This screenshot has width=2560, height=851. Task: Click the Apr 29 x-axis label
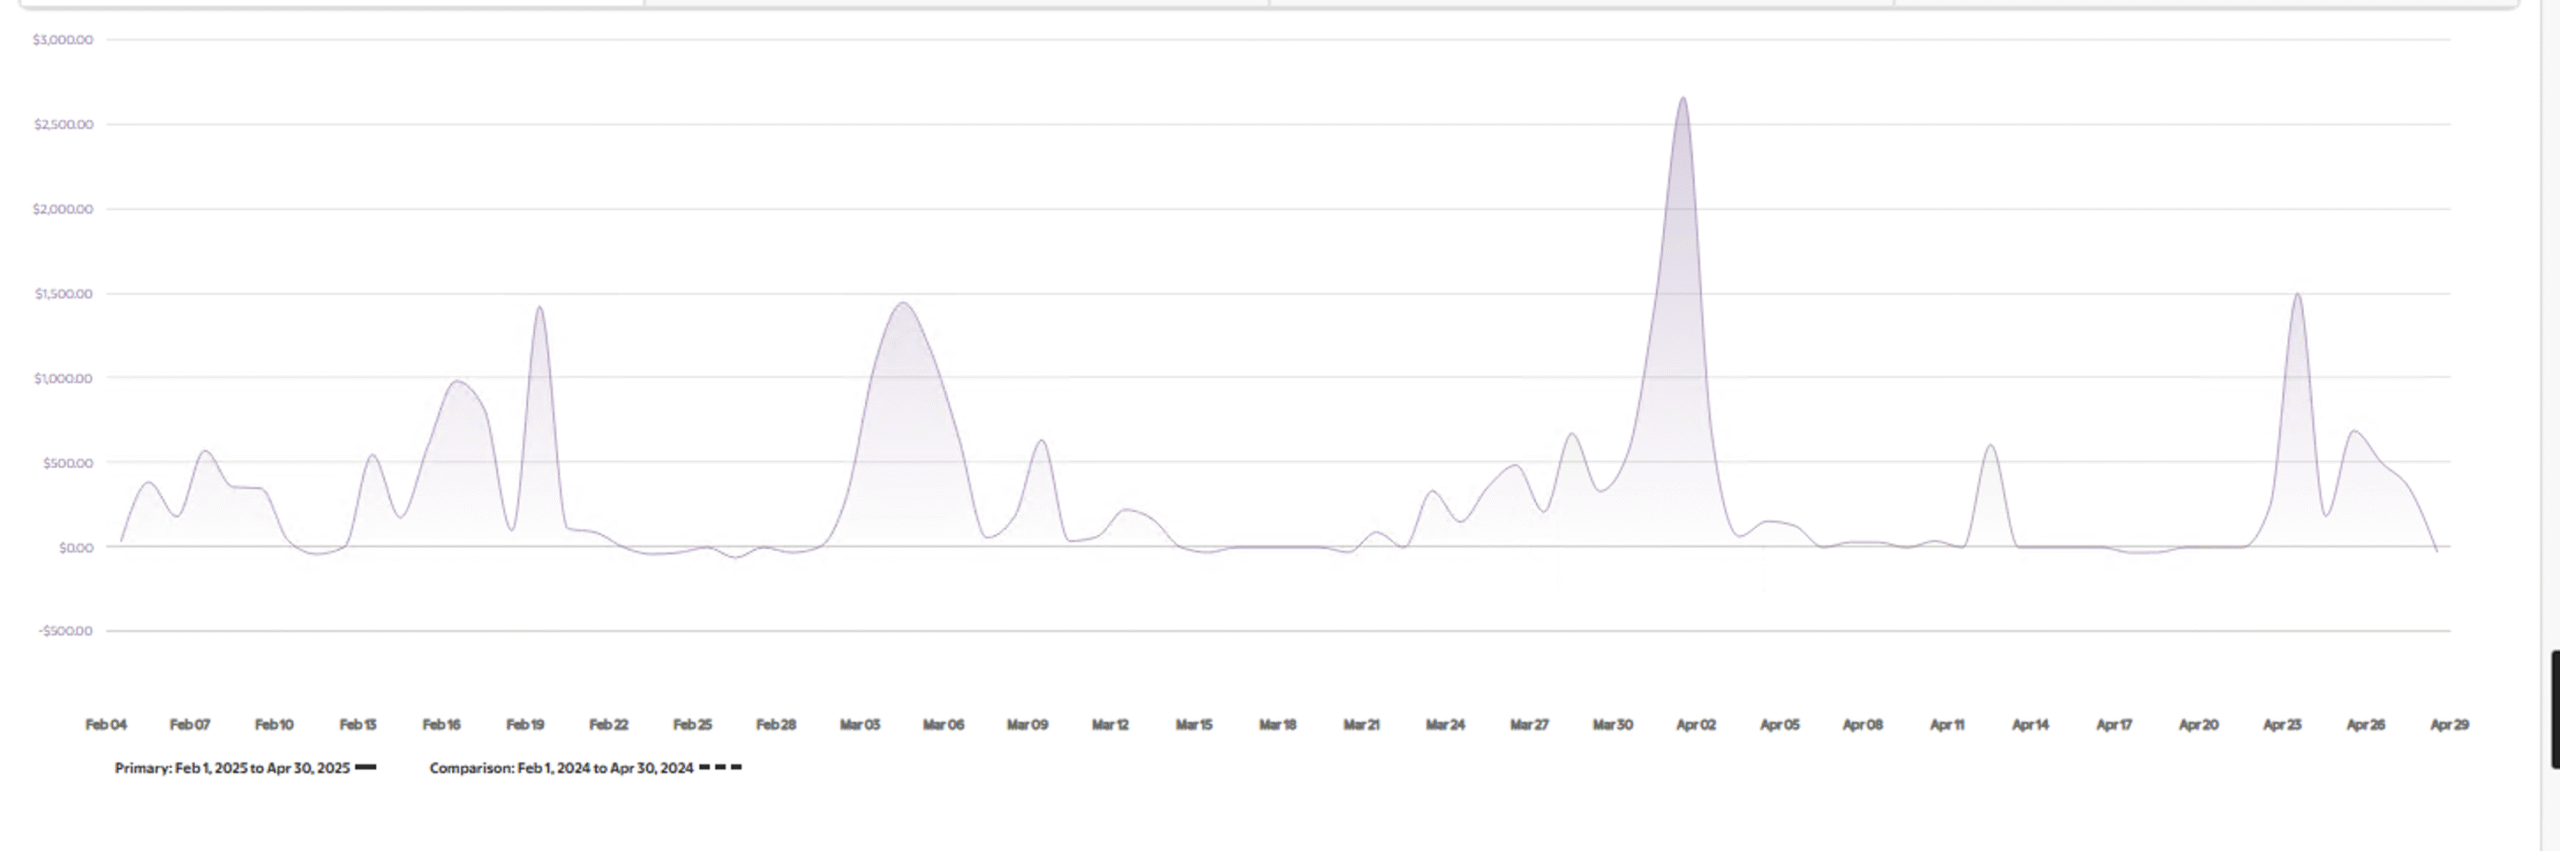pos(2449,725)
